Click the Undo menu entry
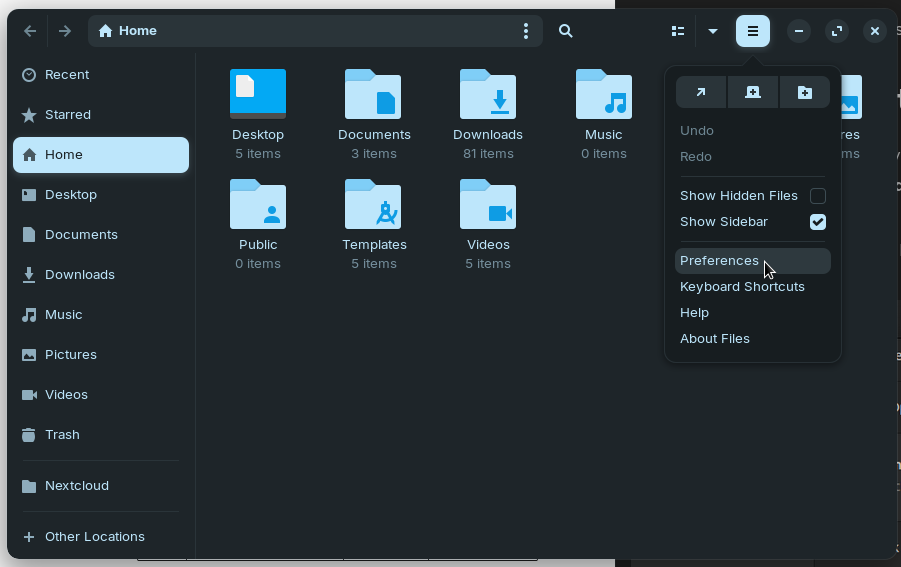This screenshot has width=901, height=567. tap(753, 131)
